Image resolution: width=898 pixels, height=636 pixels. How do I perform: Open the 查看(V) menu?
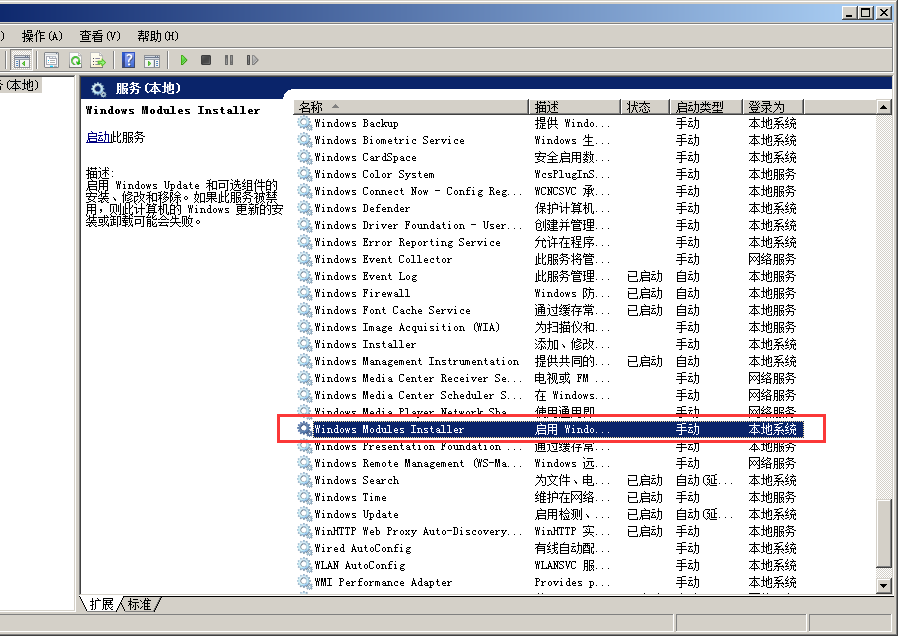coord(100,36)
